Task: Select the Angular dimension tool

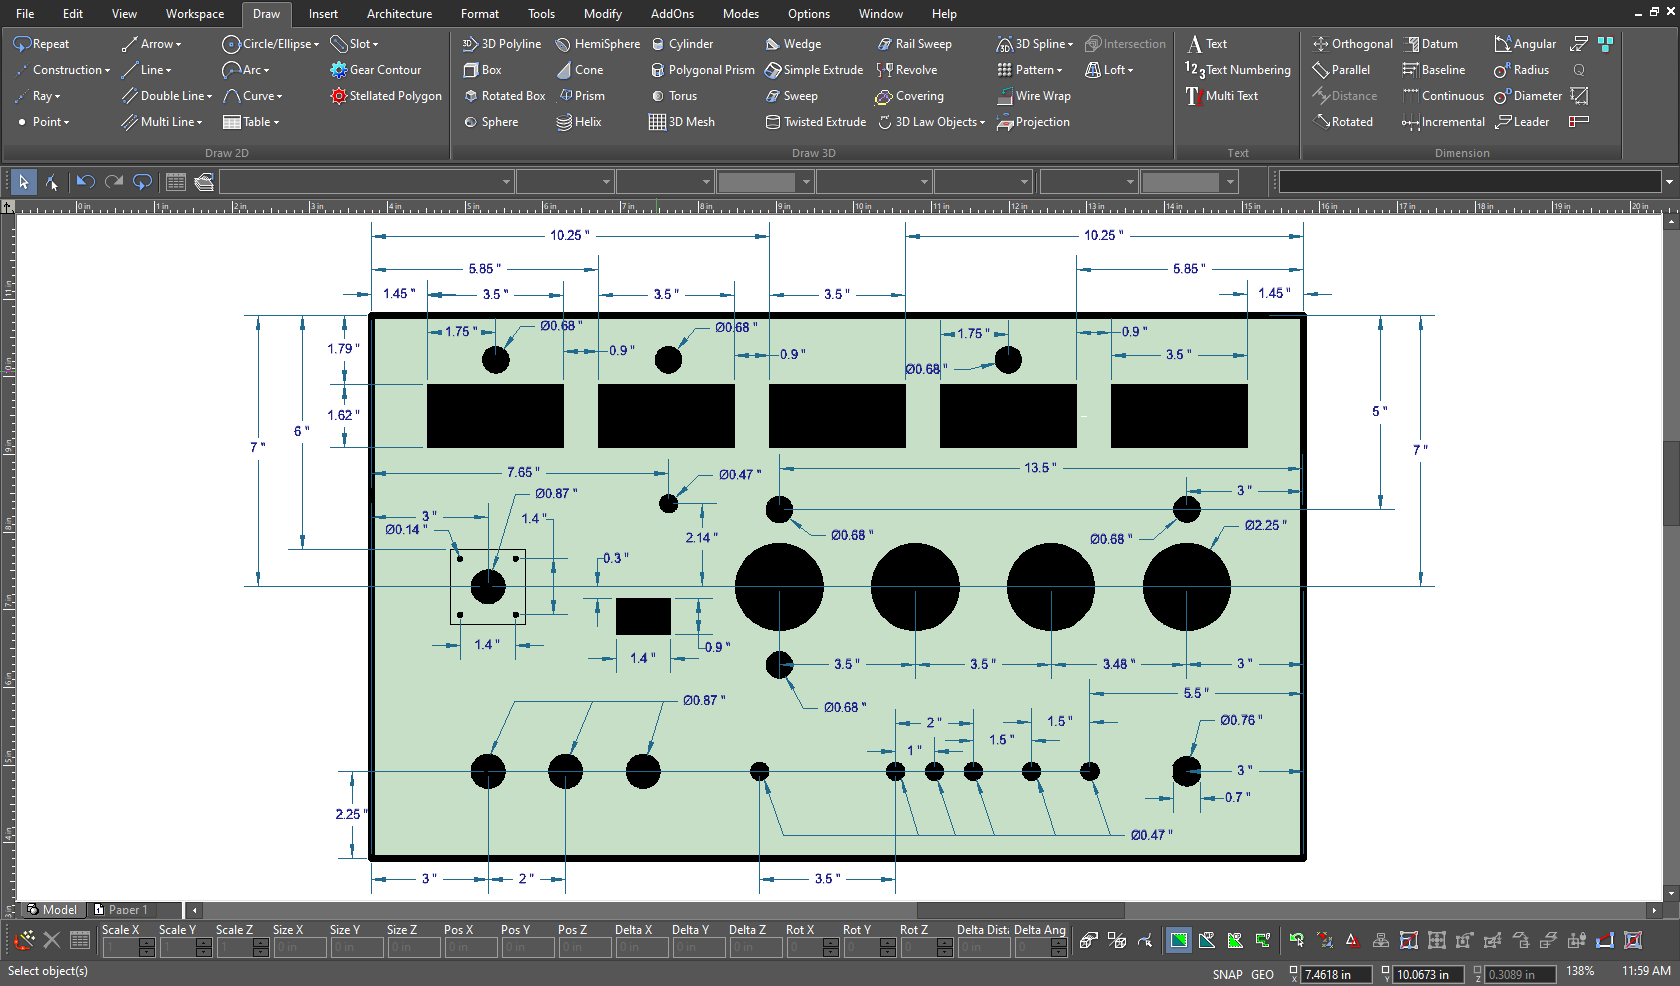Action: pyautogui.click(x=1525, y=43)
